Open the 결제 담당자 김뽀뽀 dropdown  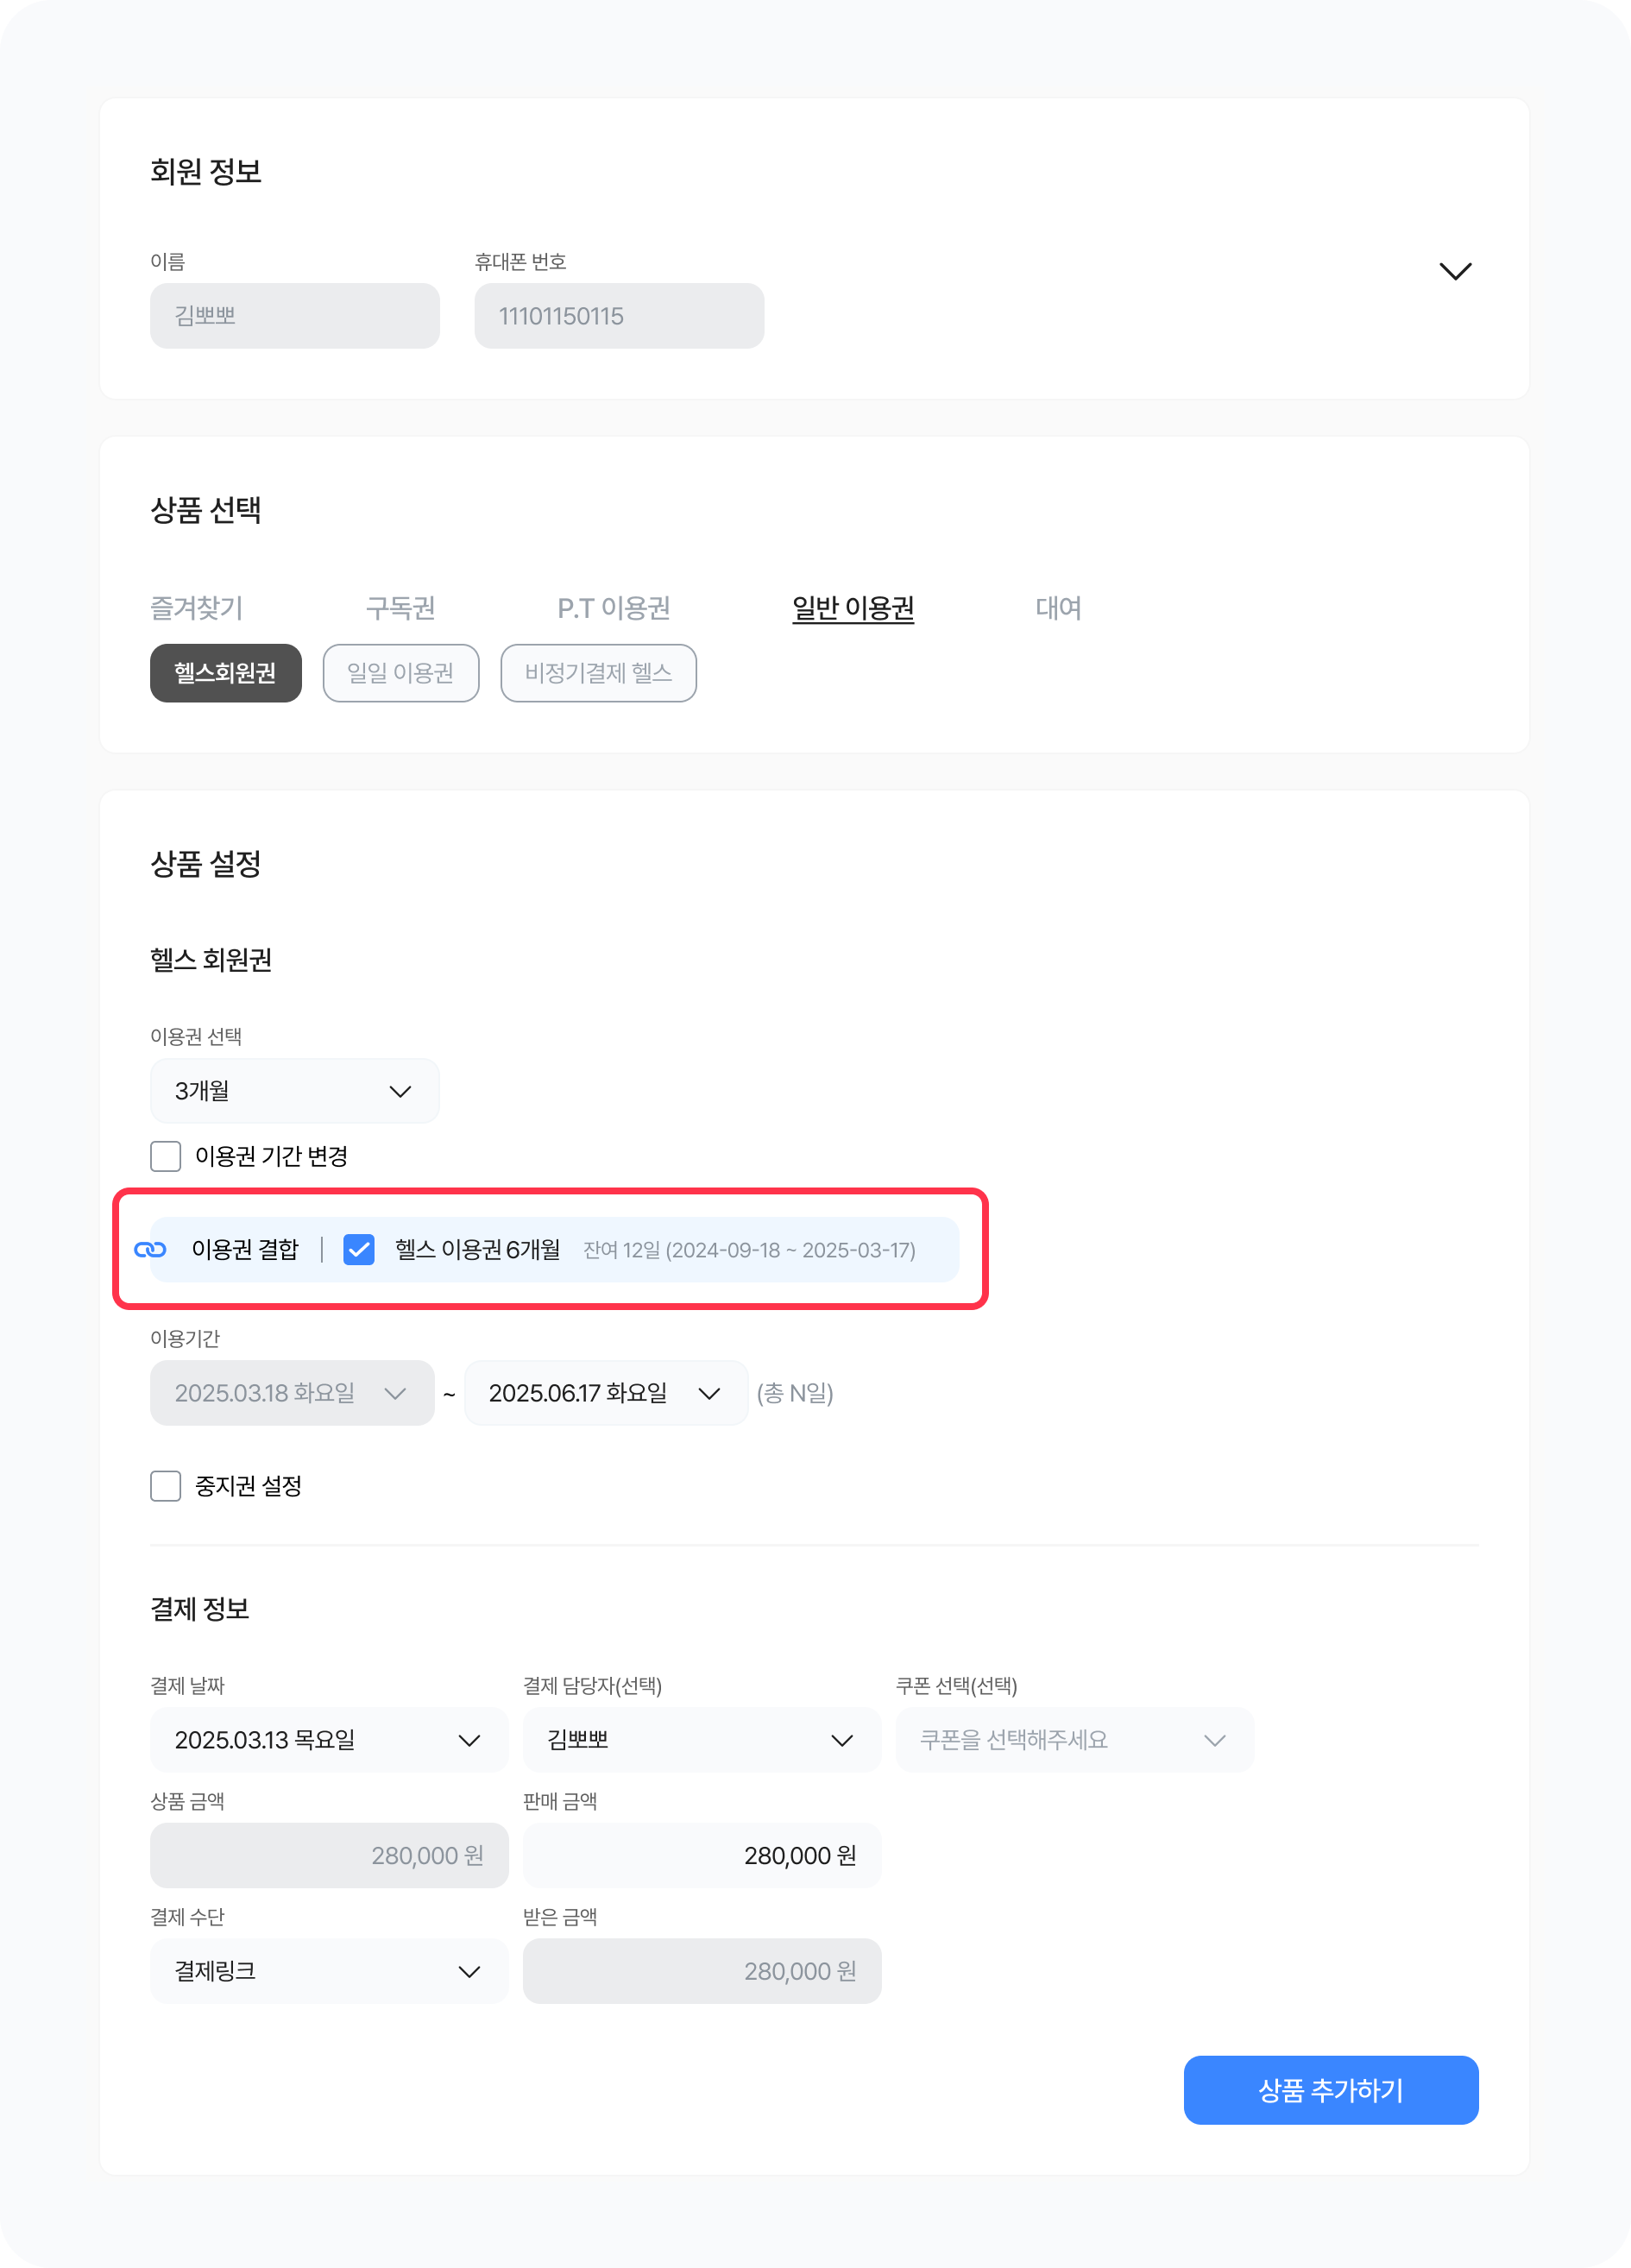click(701, 1740)
